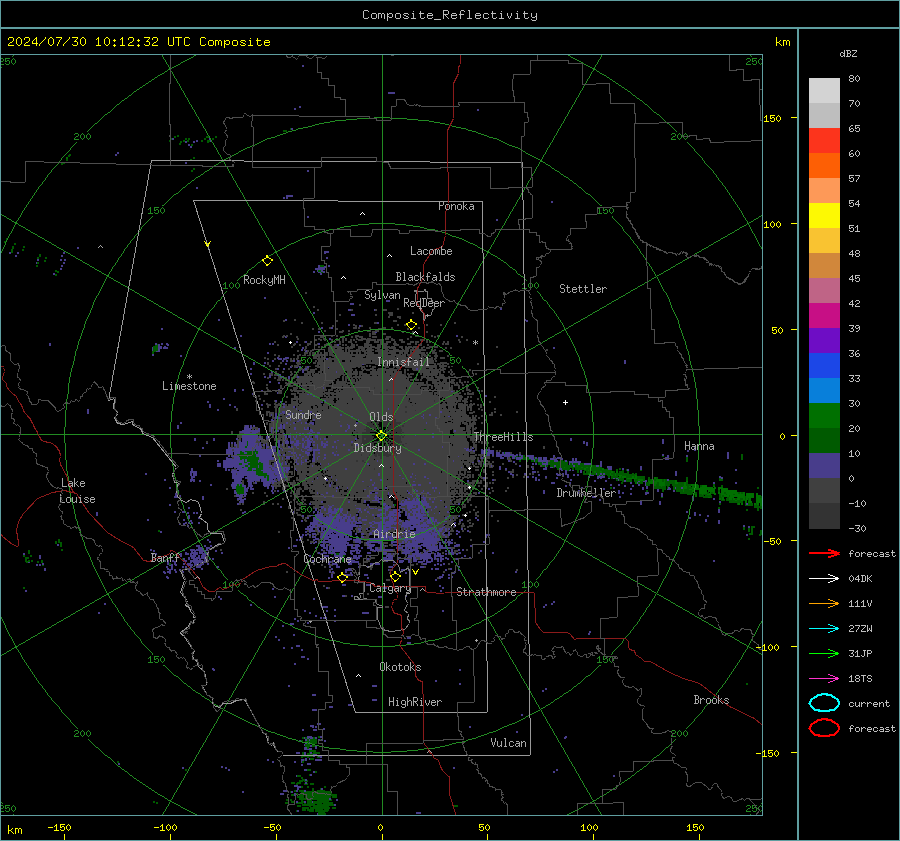The width and height of the screenshot is (900, 841).
Task: Select the indigo 10–0 dBZ swatch
Action: pyautogui.click(x=824, y=466)
